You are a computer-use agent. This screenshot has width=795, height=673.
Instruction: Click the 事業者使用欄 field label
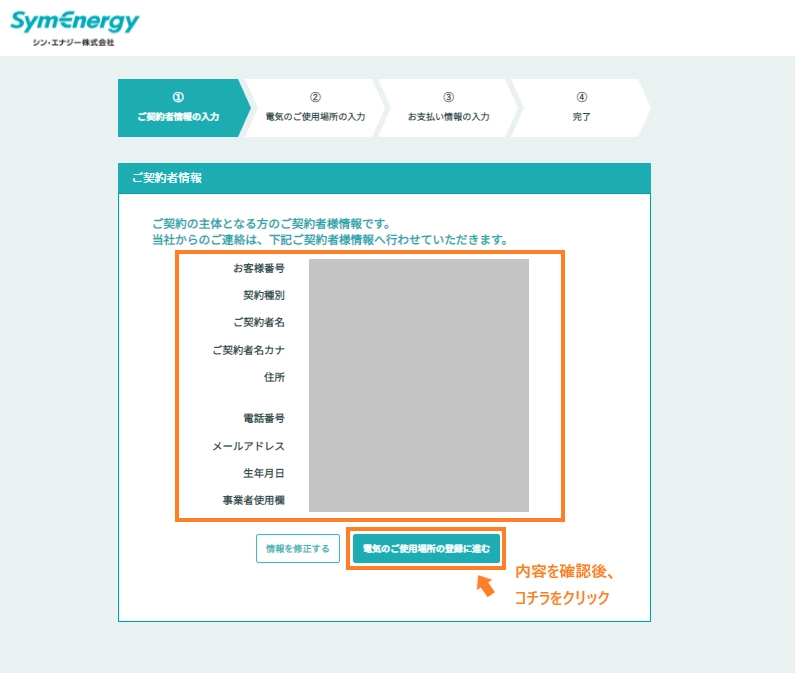point(254,500)
